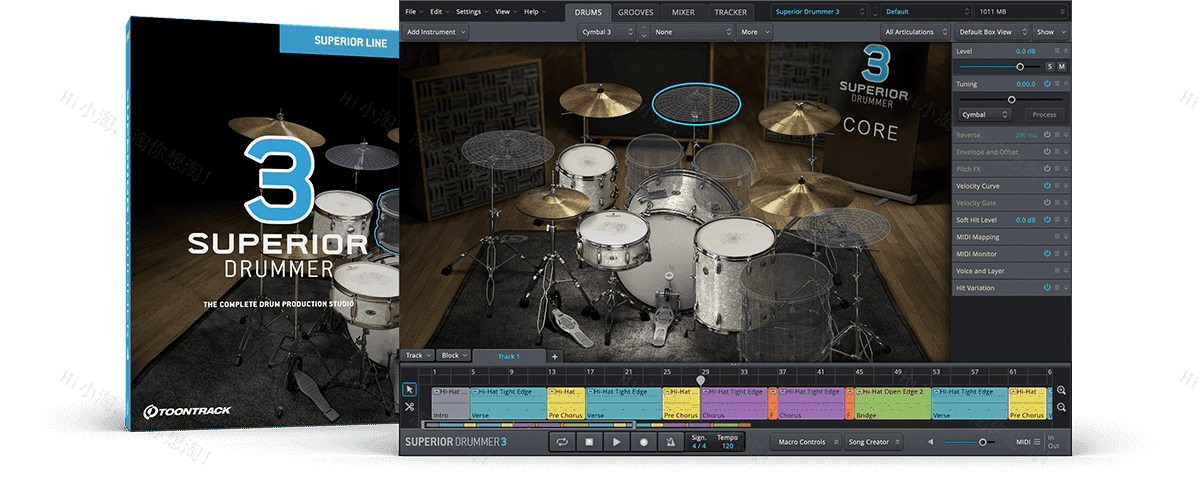
Task: Open the Block menu button
Action: pyautogui.click(x=453, y=355)
